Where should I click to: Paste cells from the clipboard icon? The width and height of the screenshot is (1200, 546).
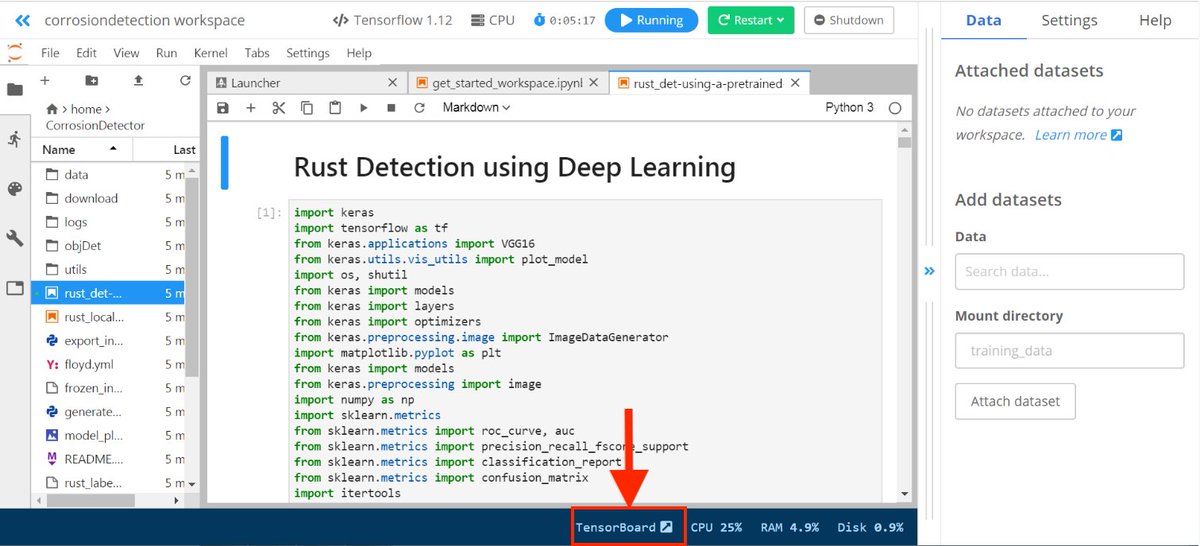point(335,108)
